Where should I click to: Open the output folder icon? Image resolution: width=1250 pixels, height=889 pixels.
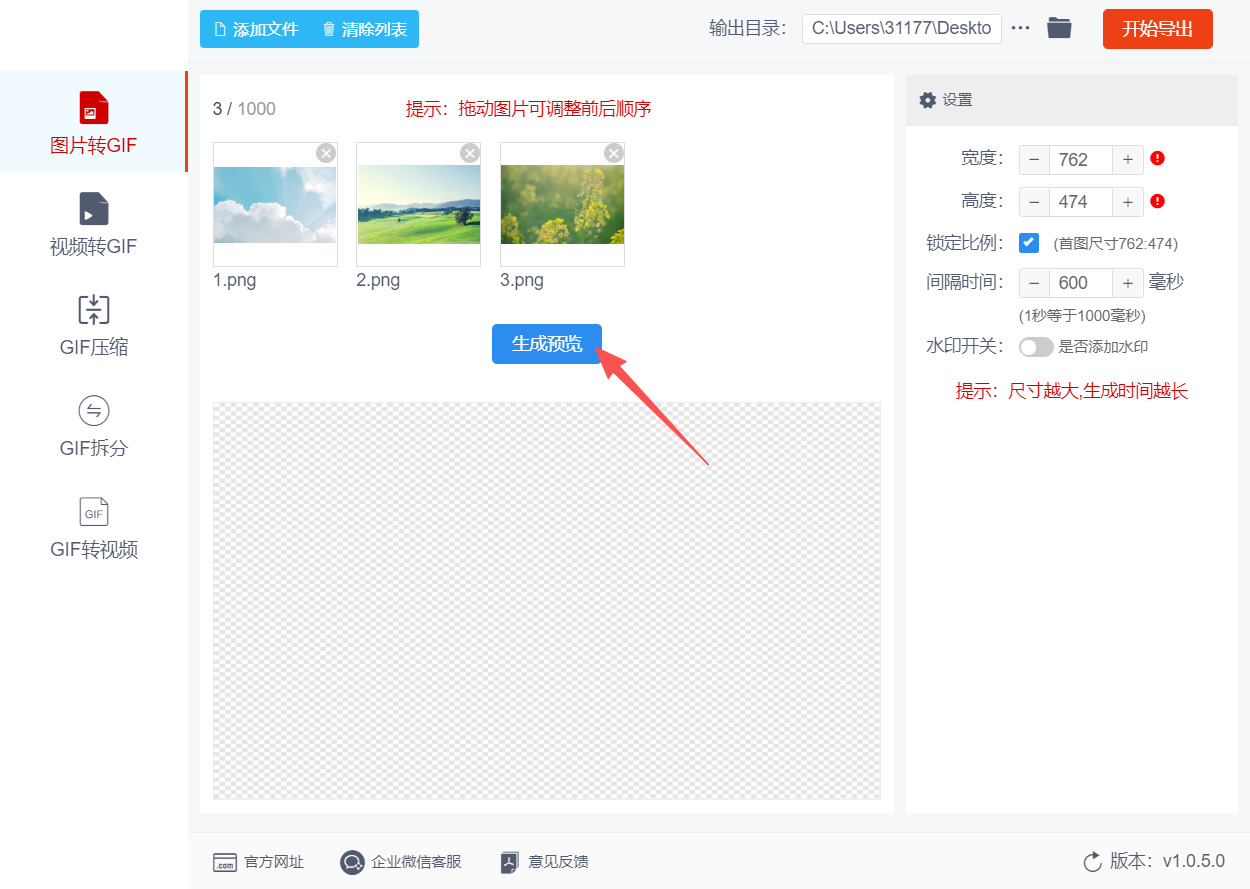(1059, 28)
